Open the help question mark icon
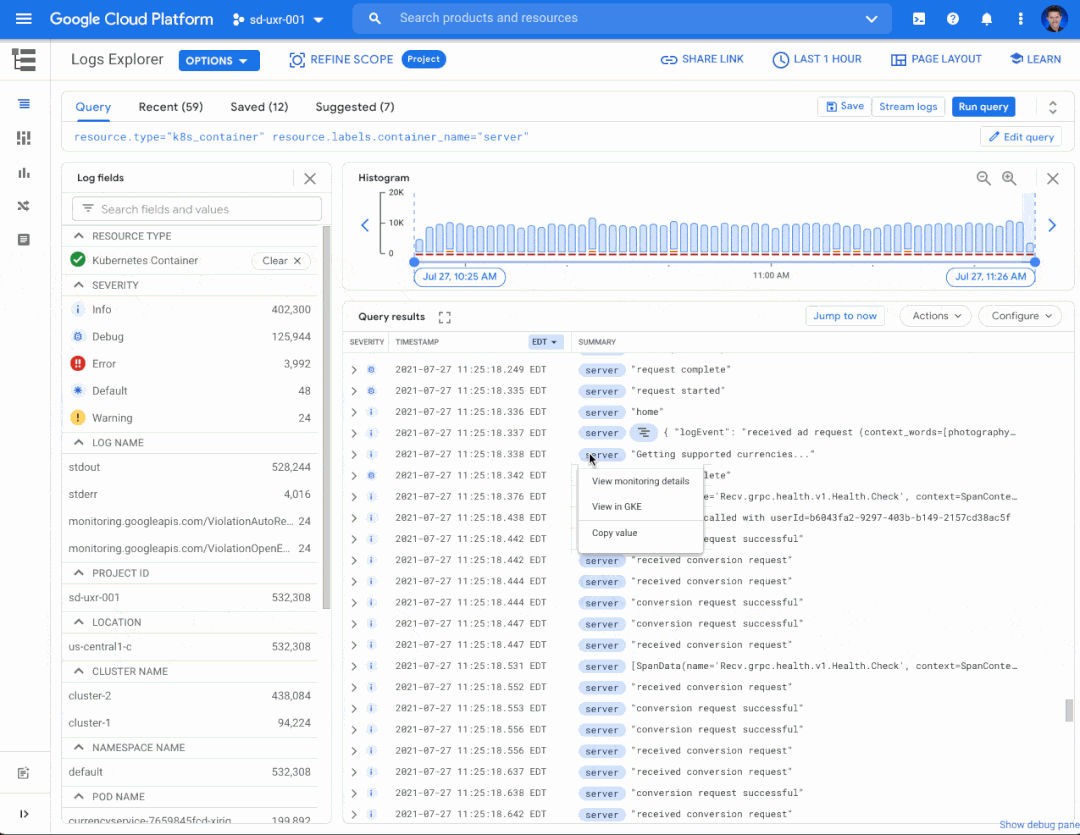Screen dimensions: 1080x835 pos(953,19)
